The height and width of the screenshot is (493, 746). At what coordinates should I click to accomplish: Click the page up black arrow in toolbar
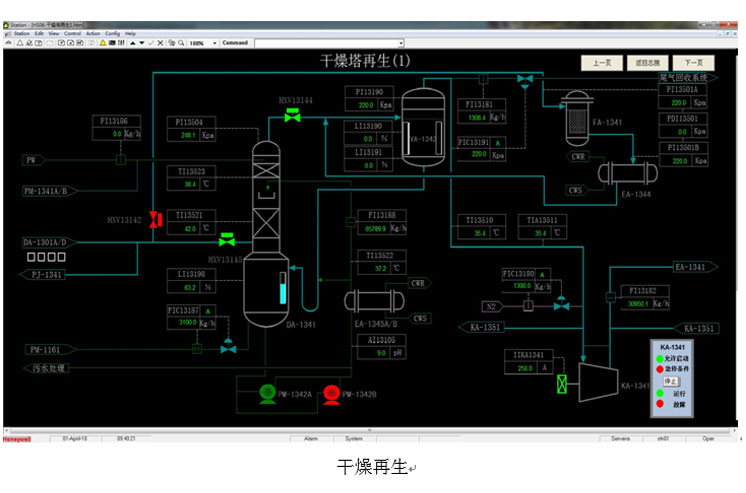pos(133,43)
